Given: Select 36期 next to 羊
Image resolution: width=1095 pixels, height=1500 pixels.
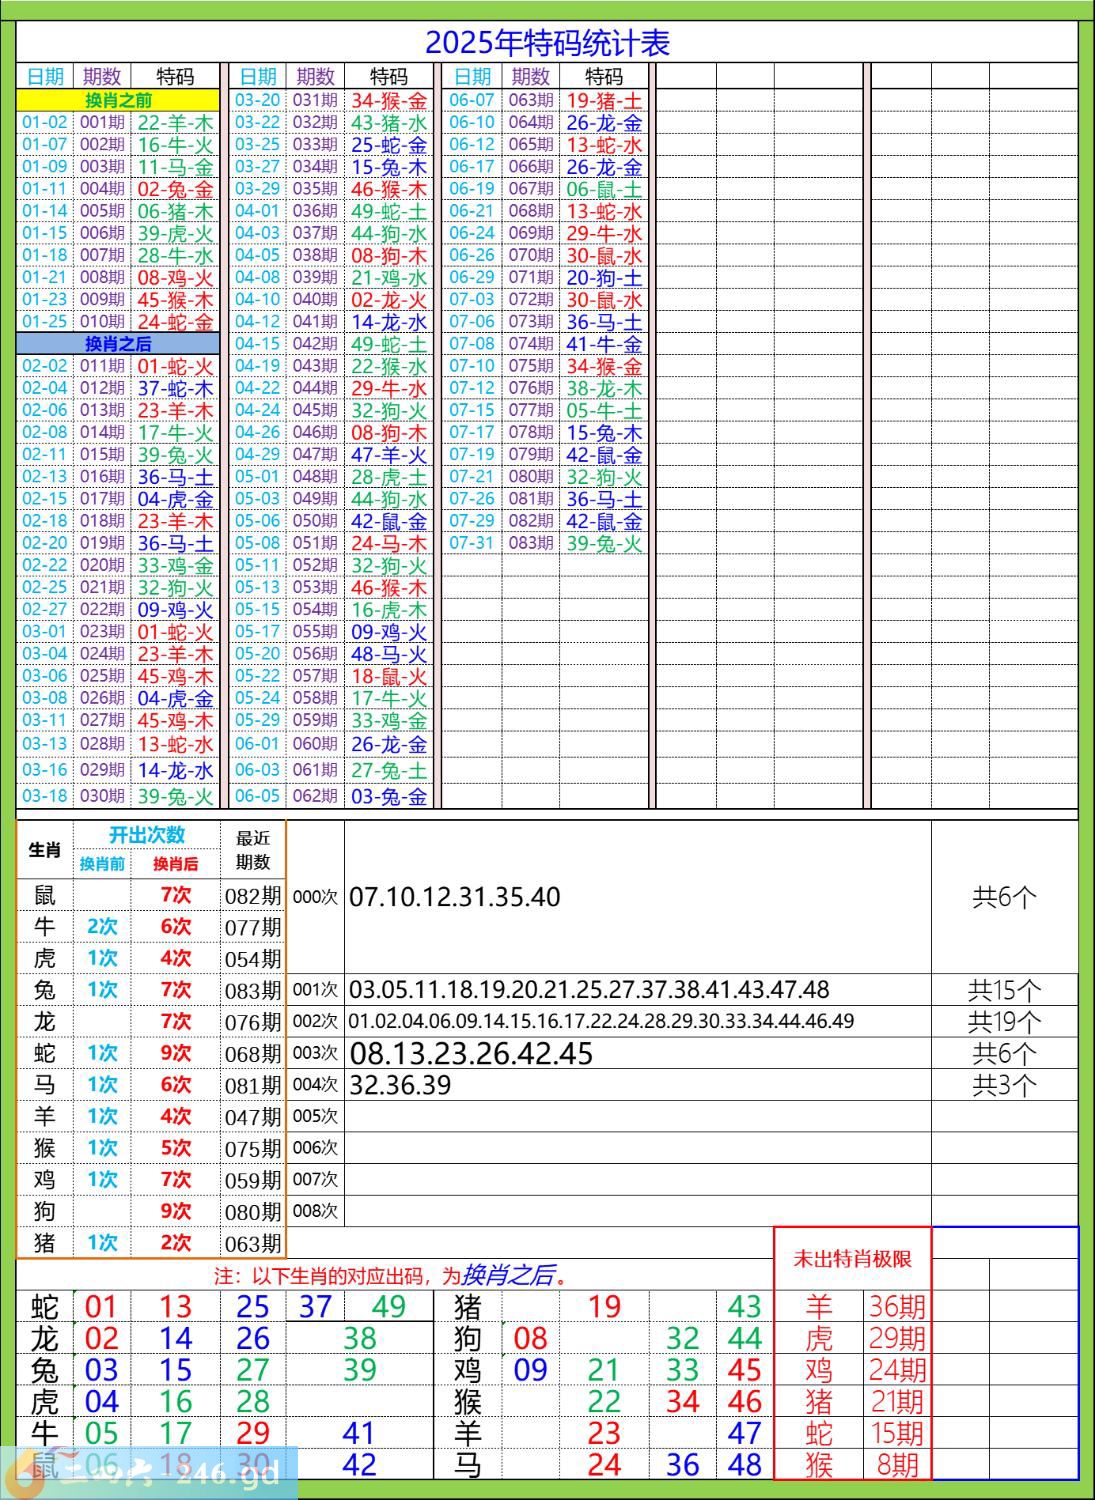Looking at the screenshot, I should click(x=897, y=1306).
